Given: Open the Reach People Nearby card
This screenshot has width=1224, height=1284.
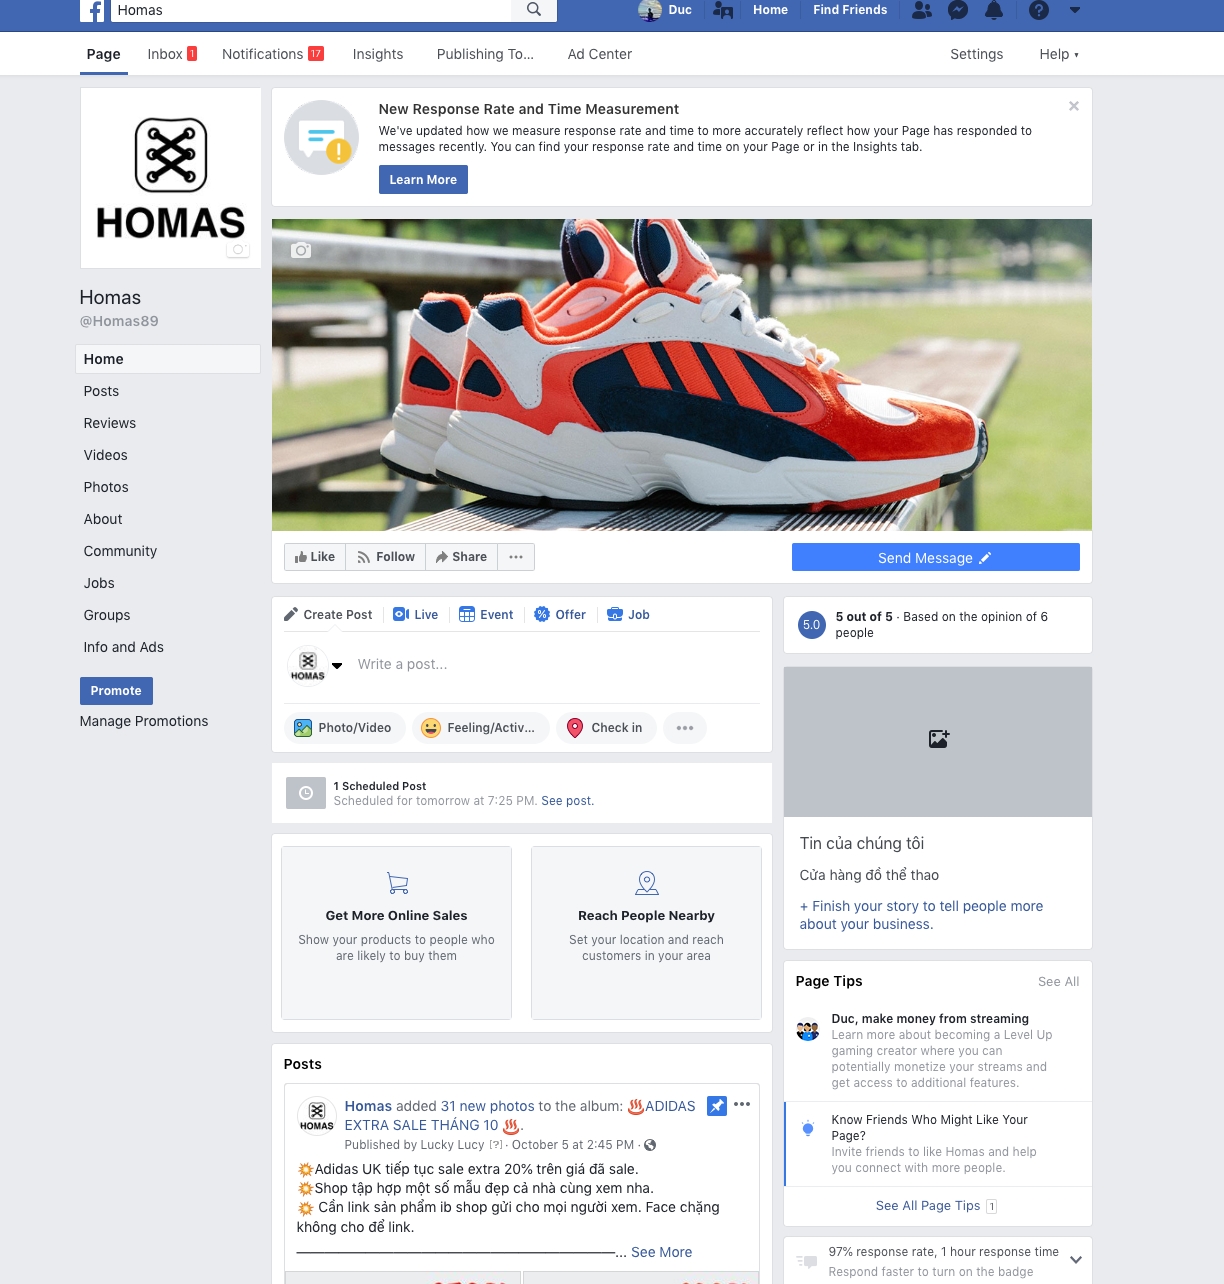Looking at the screenshot, I should (646, 933).
